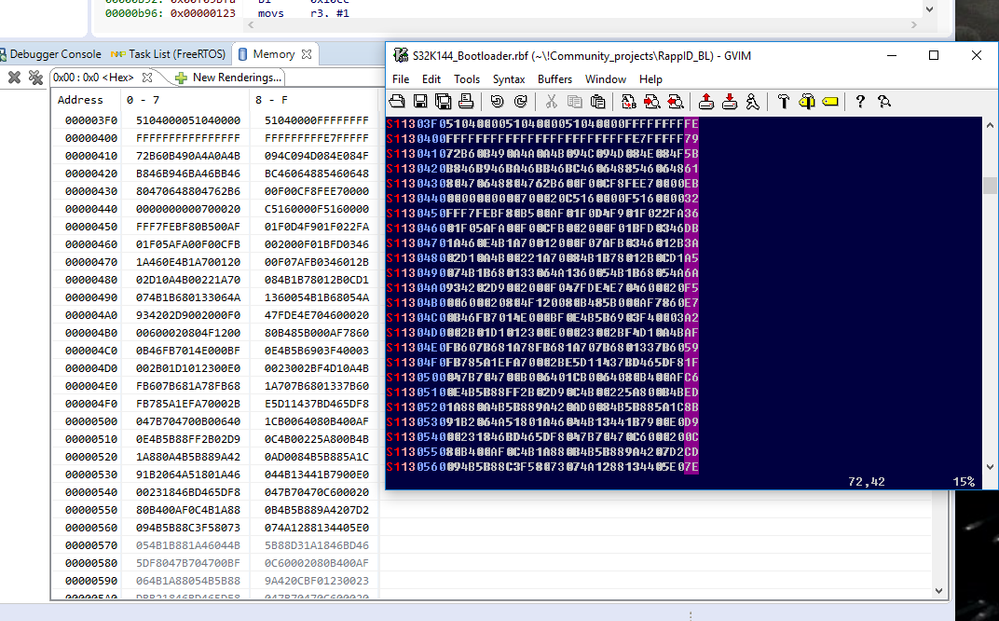The width and height of the screenshot is (999, 621).
Task: Select the Memory tab
Action: [x=274, y=54]
